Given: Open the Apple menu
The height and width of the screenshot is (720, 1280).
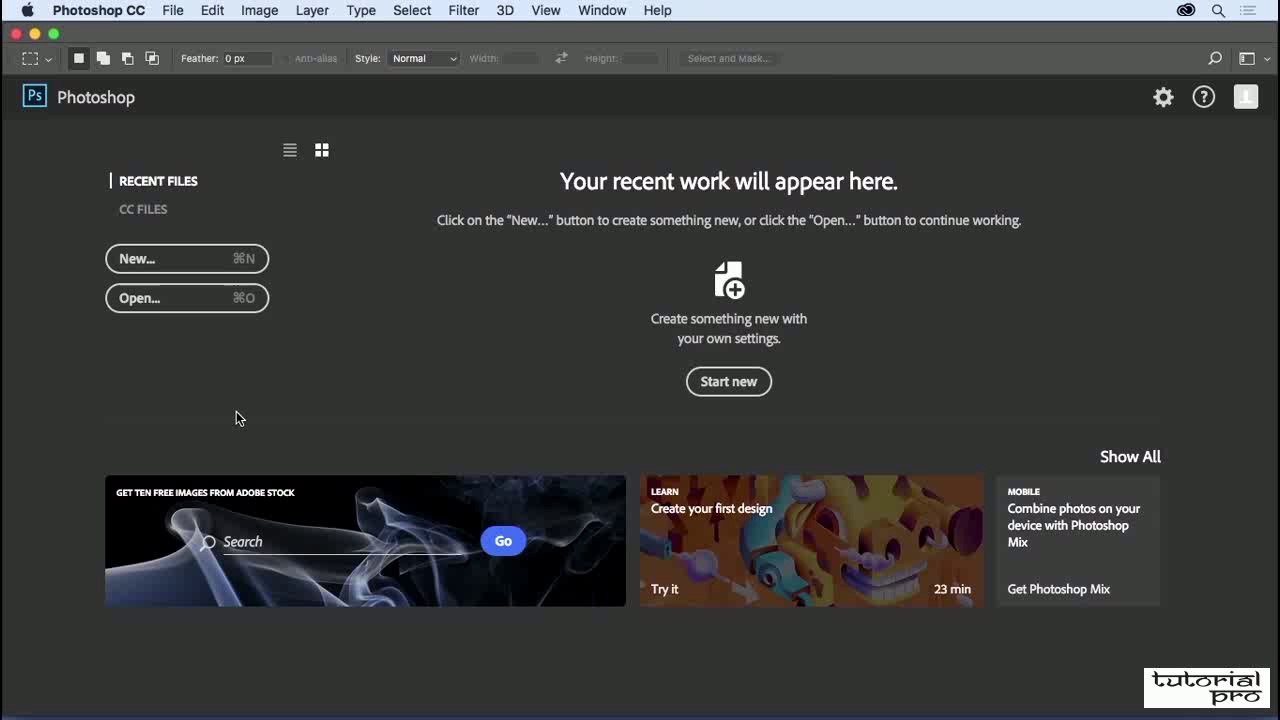Looking at the screenshot, I should point(27,10).
